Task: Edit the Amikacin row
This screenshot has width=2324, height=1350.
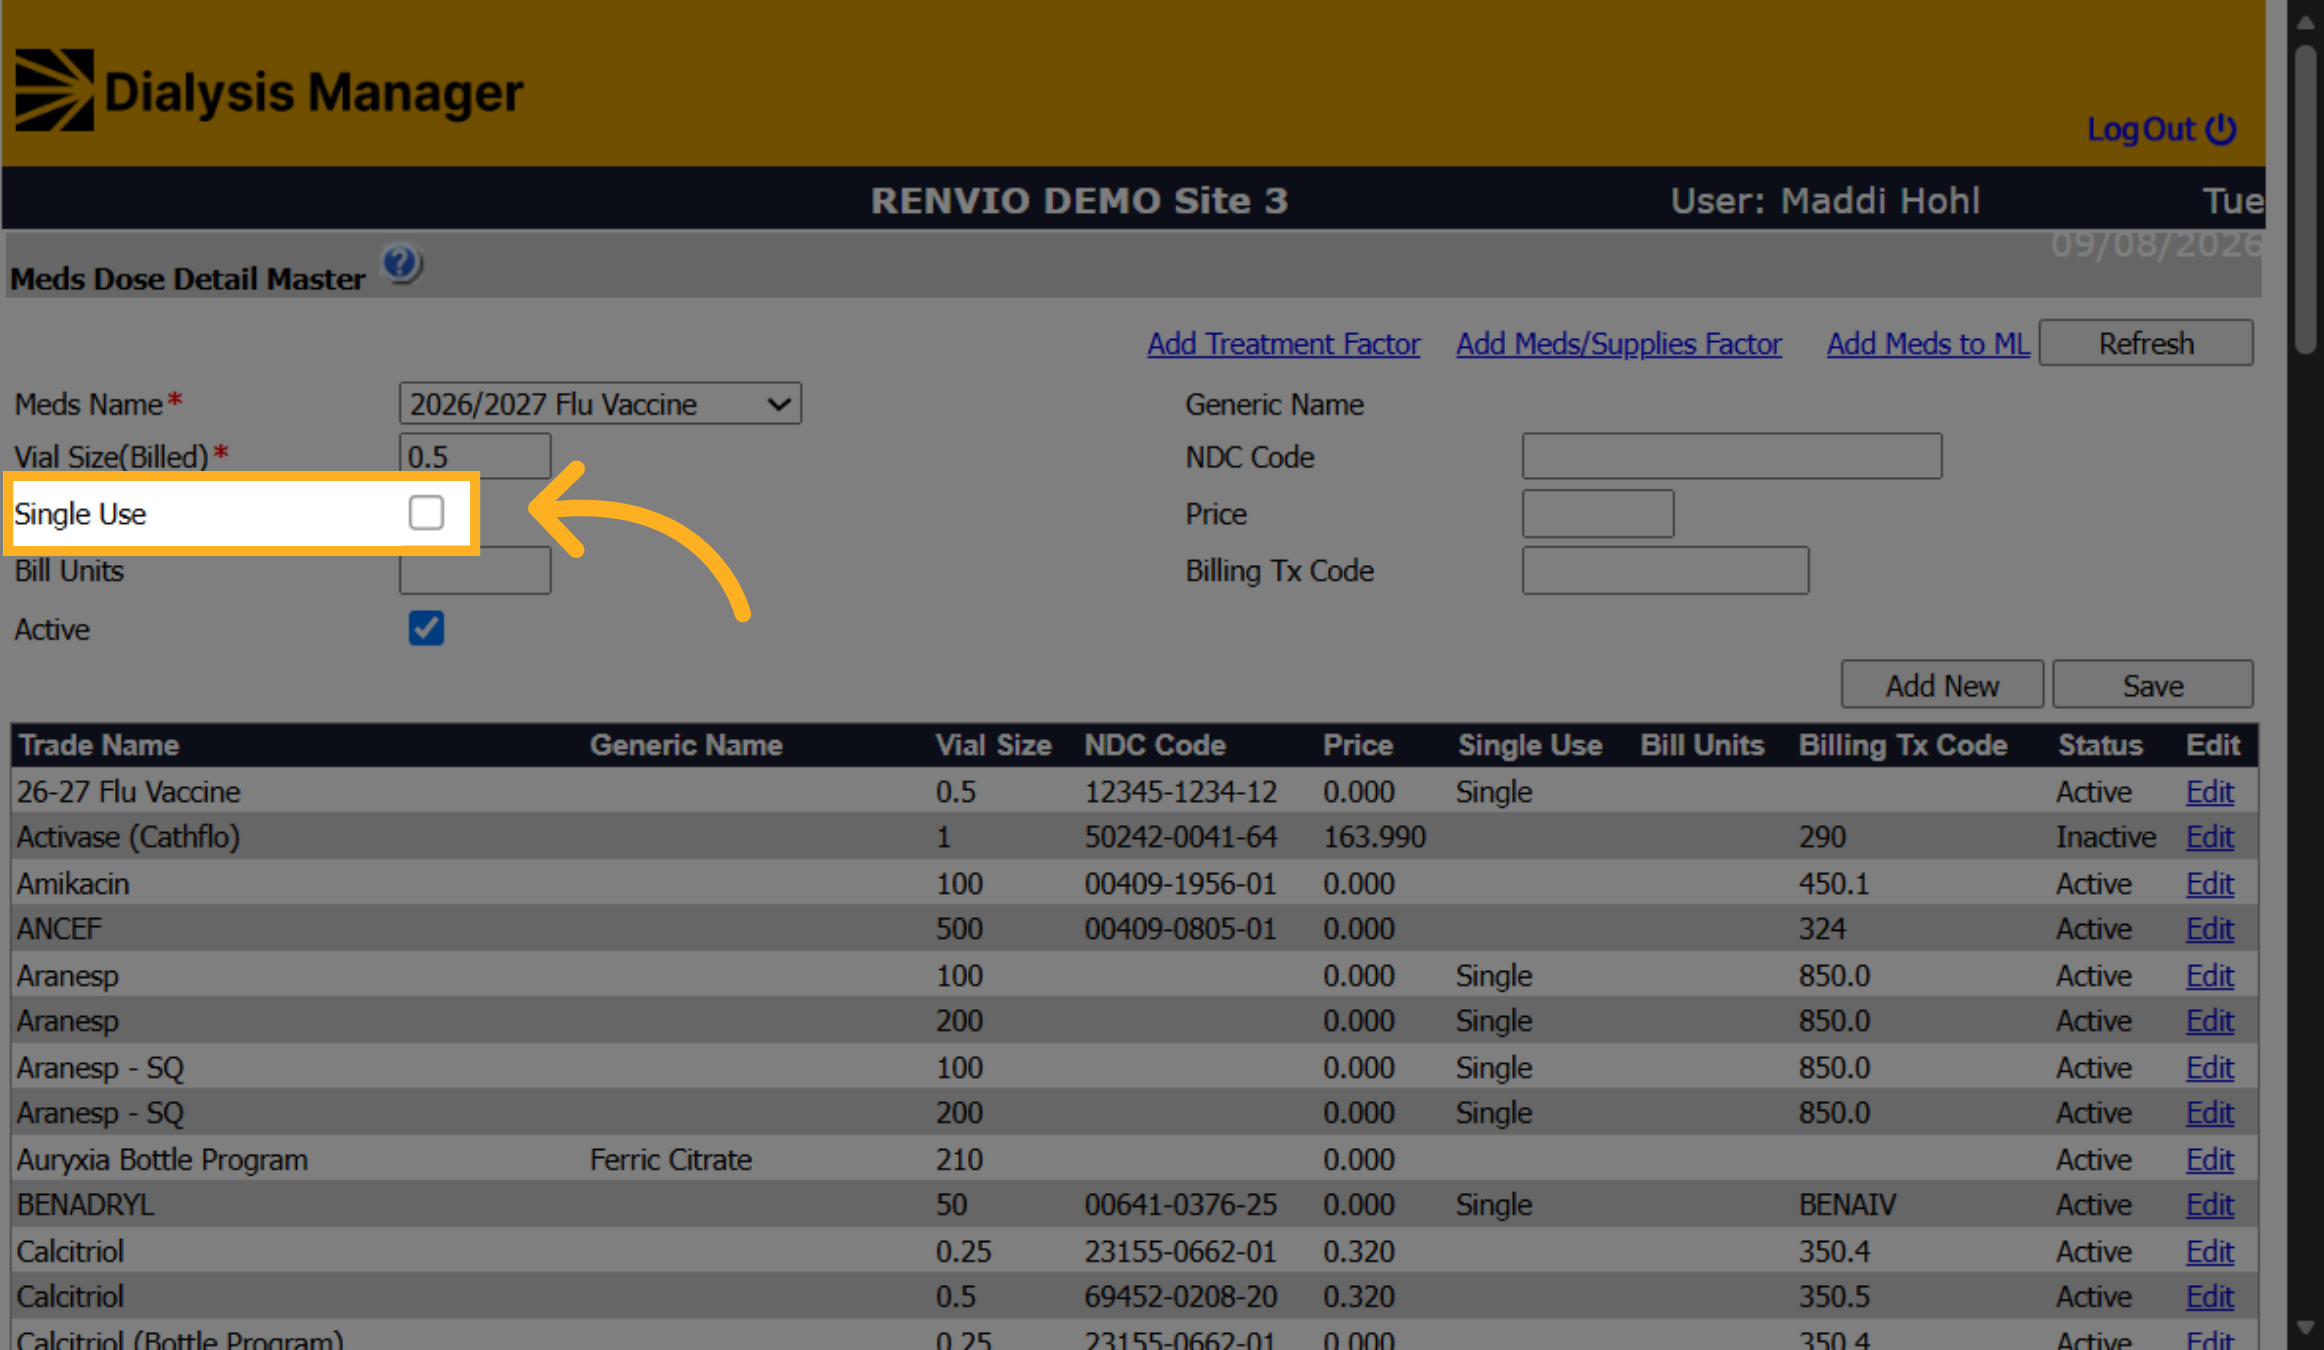Action: tap(2209, 884)
